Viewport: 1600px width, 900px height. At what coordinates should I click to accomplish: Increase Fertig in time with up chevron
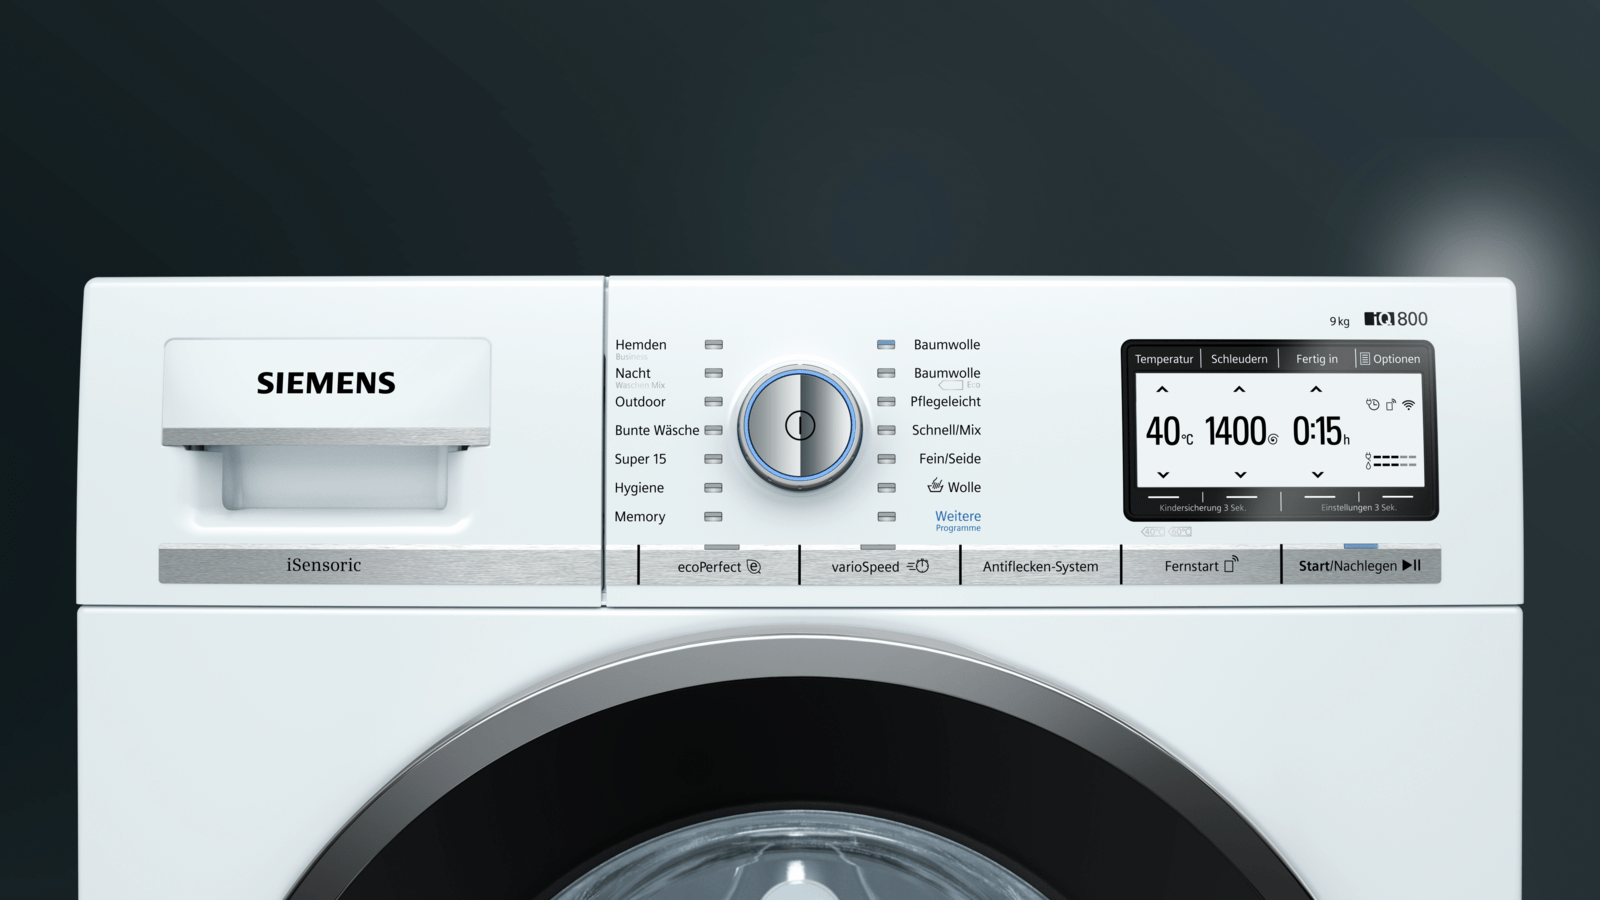1316,389
